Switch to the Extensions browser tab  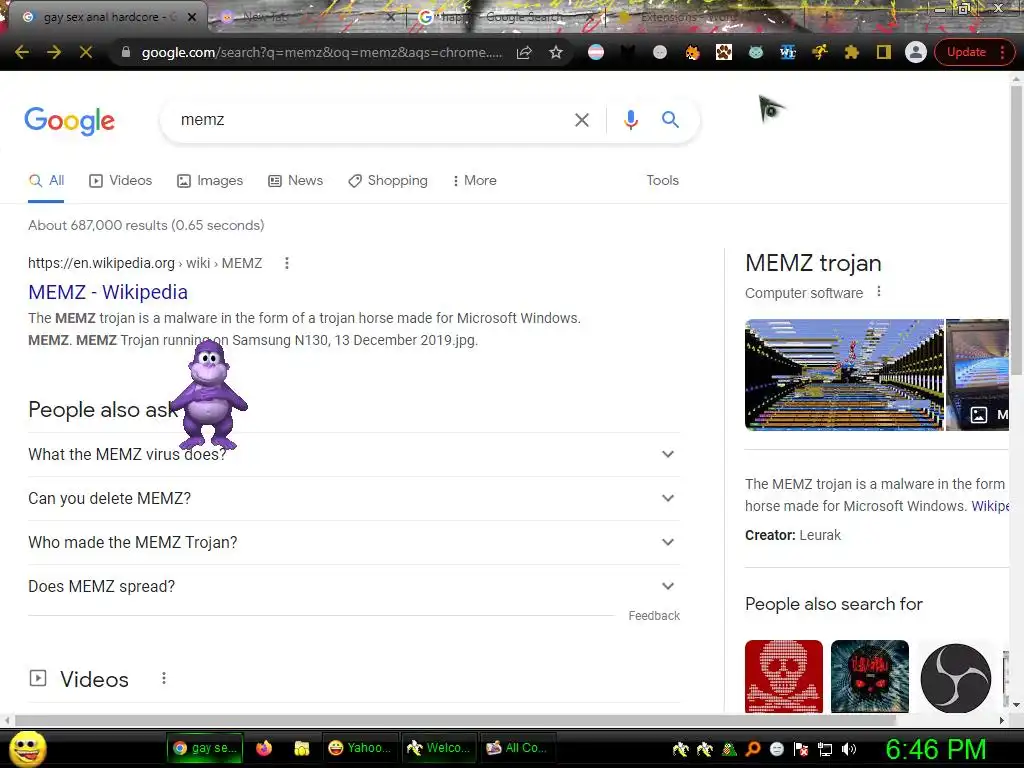pos(705,17)
